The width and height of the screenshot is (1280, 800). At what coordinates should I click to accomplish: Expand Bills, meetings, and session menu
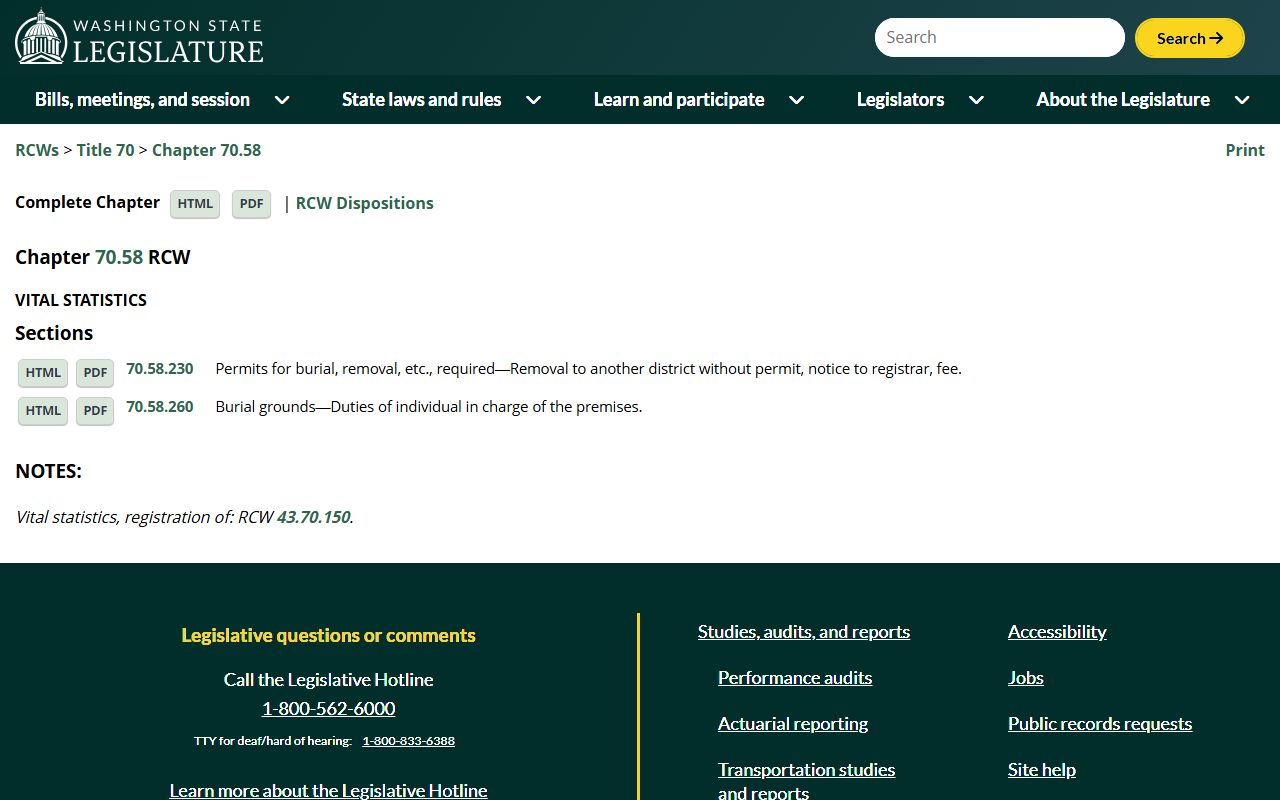click(162, 100)
